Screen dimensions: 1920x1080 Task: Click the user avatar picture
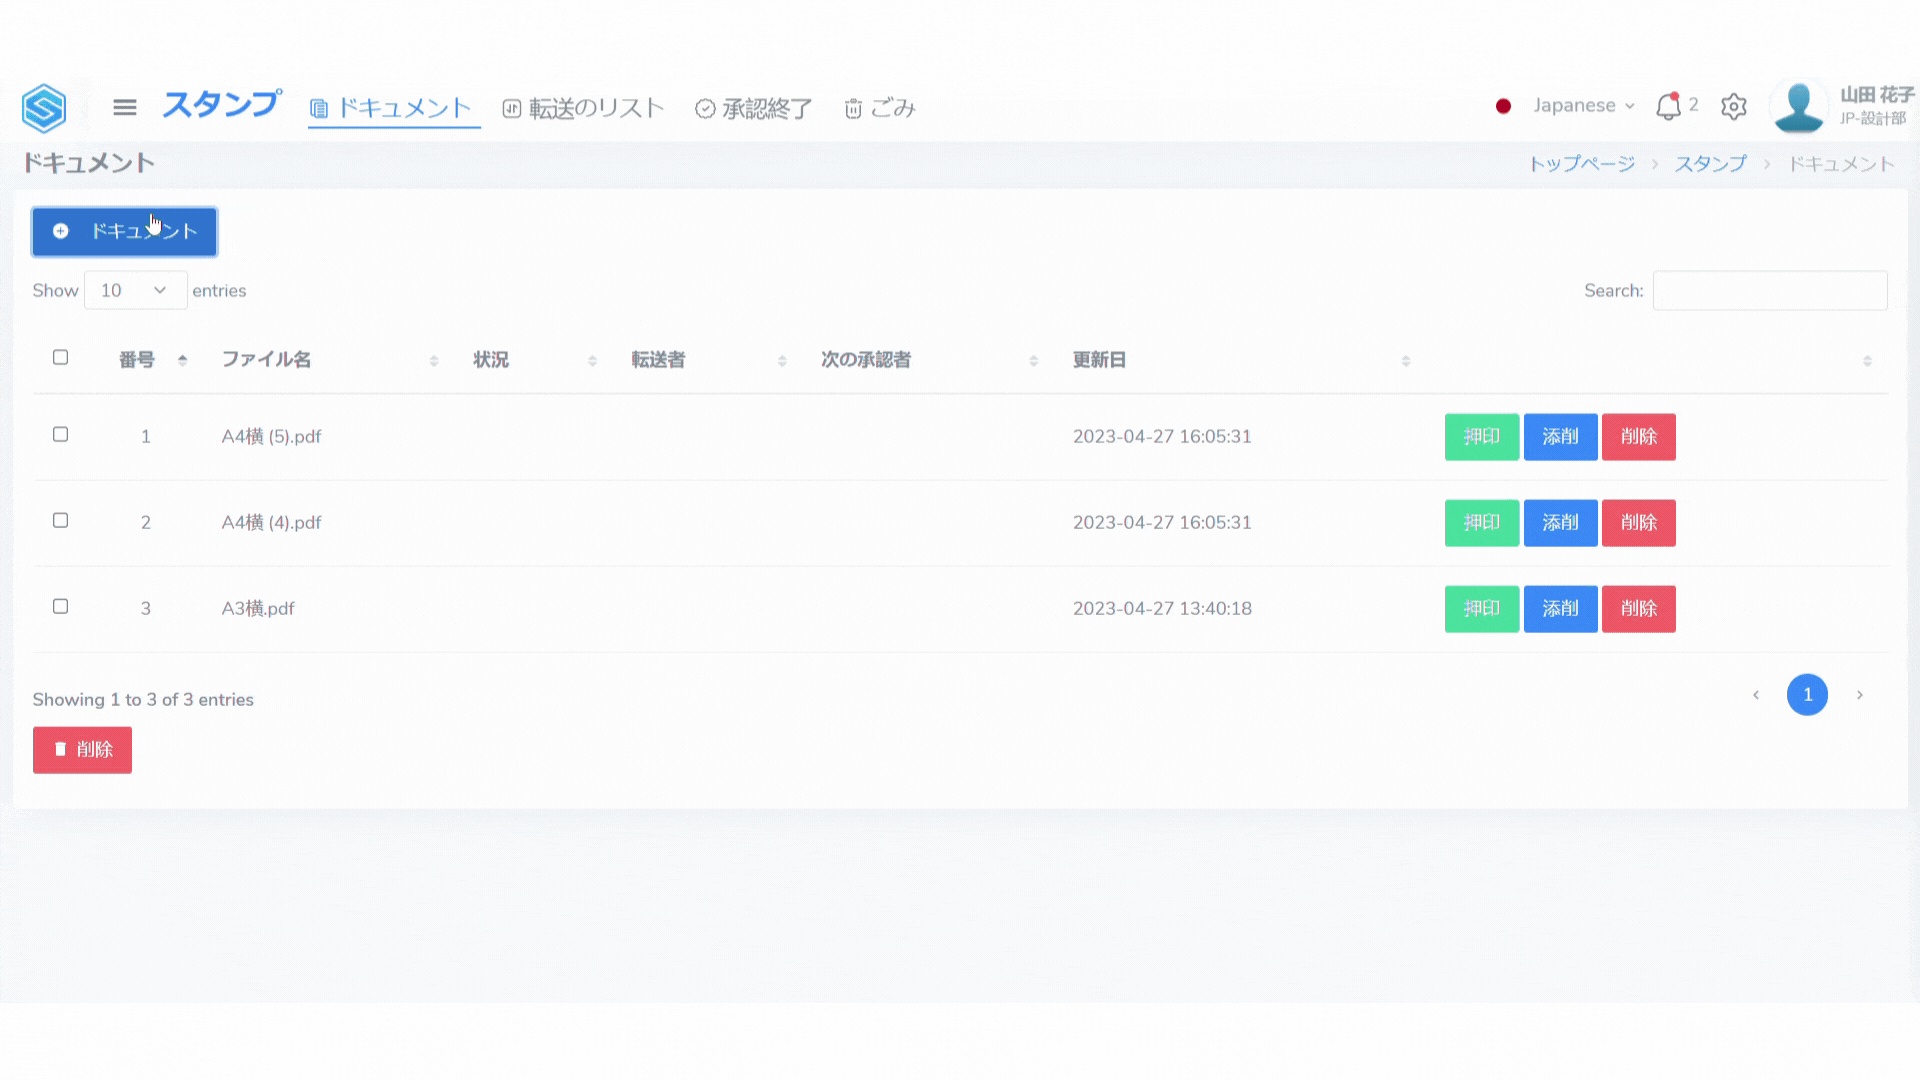(1798, 107)
